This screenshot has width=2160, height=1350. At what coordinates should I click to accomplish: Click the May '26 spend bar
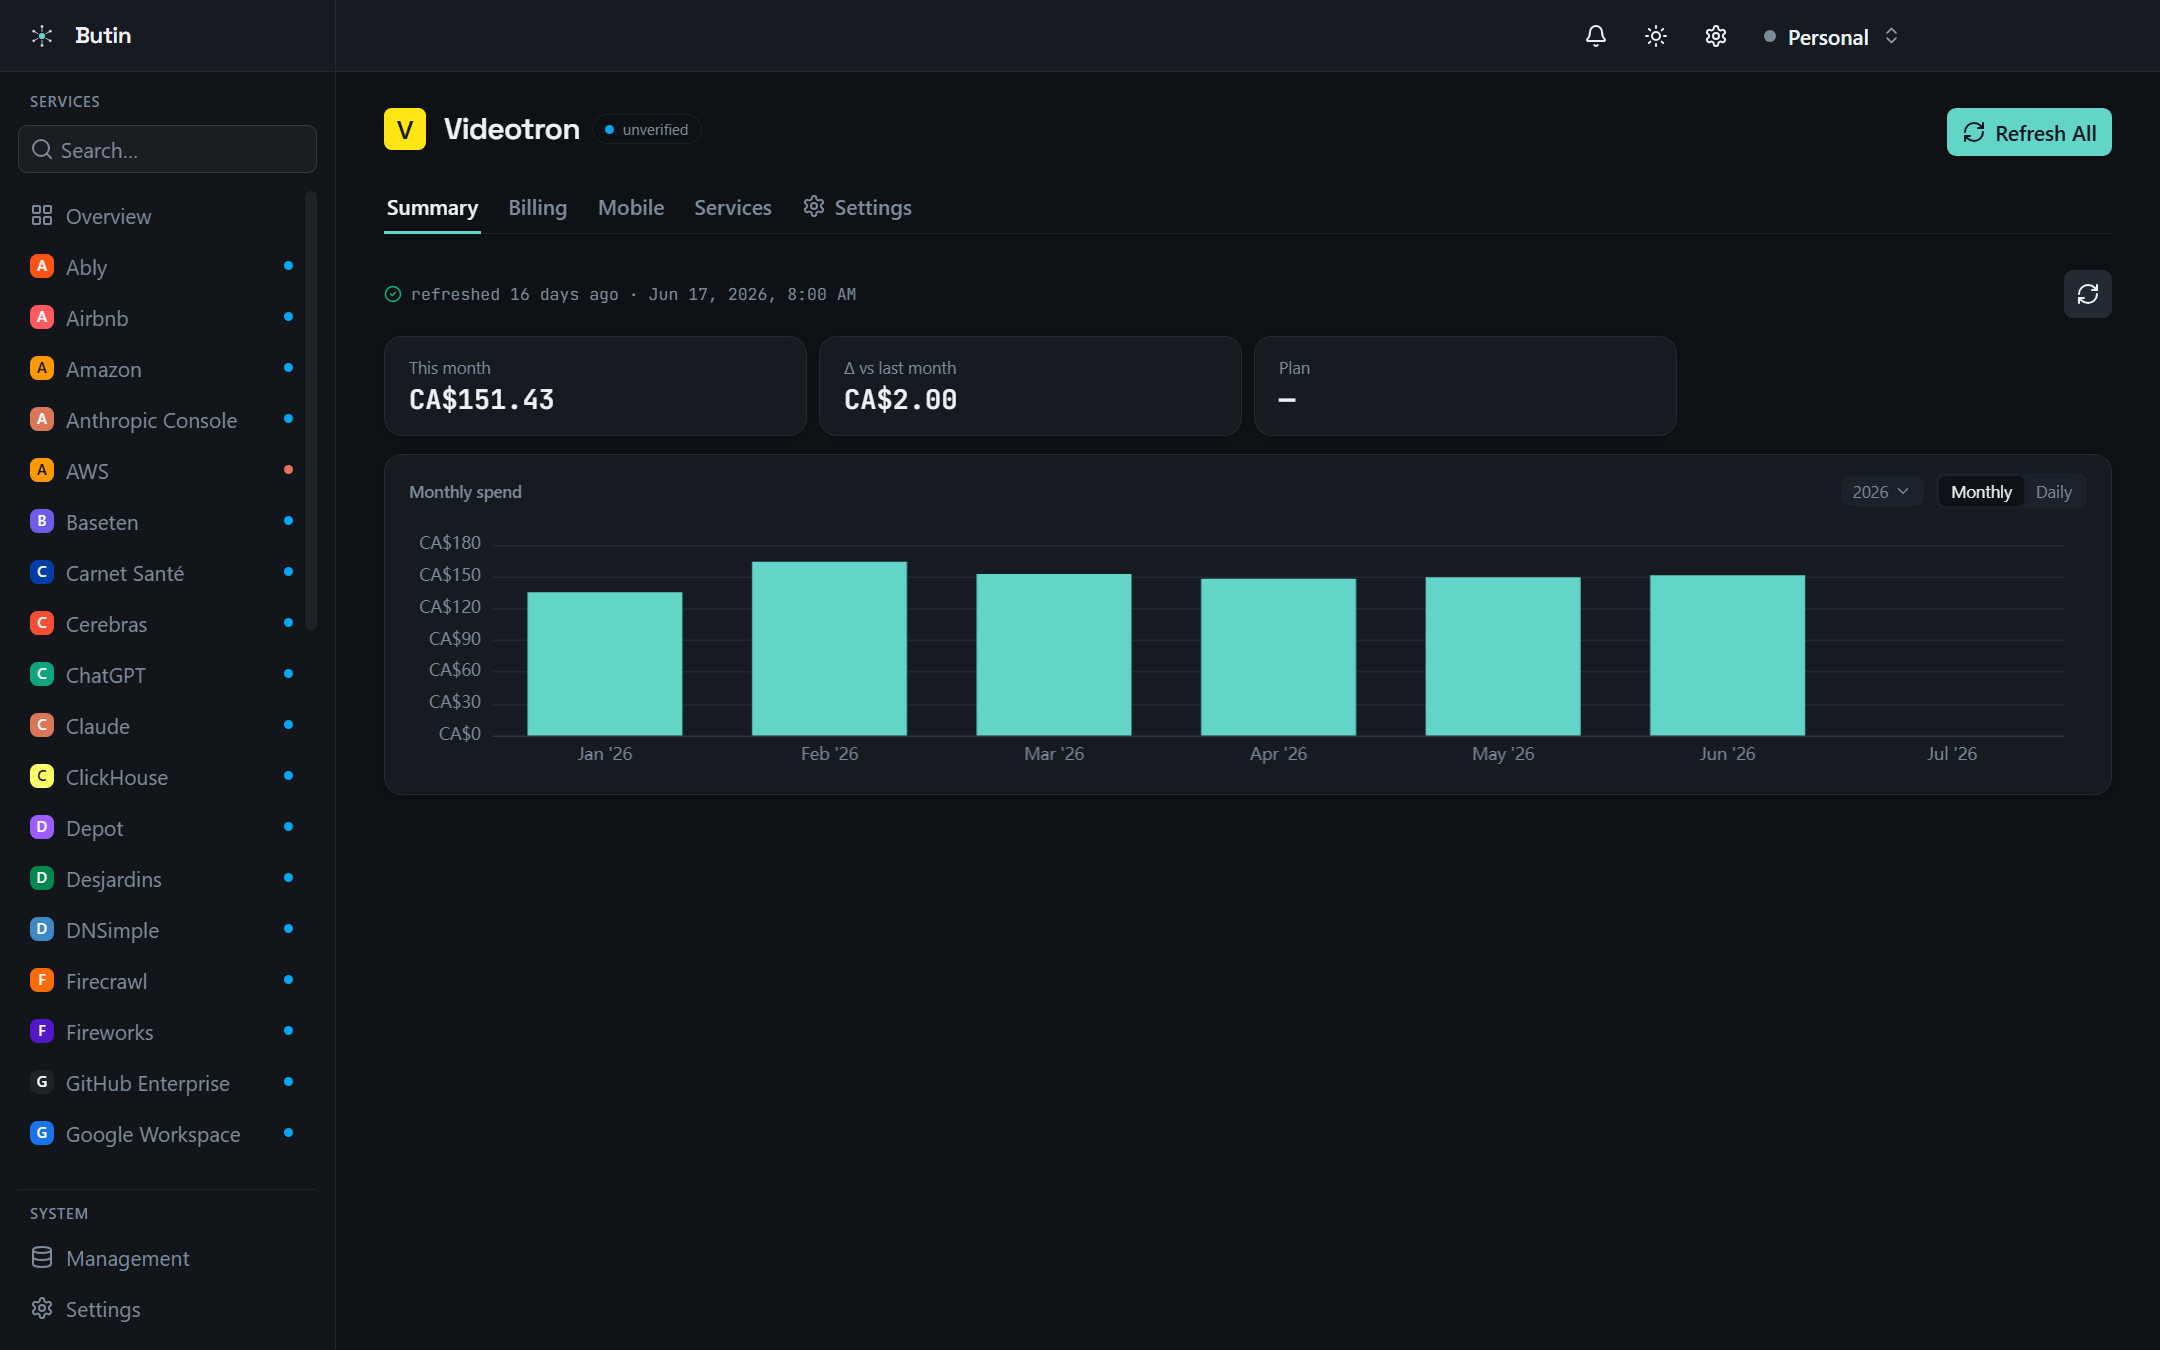[x=1503, y=657]
